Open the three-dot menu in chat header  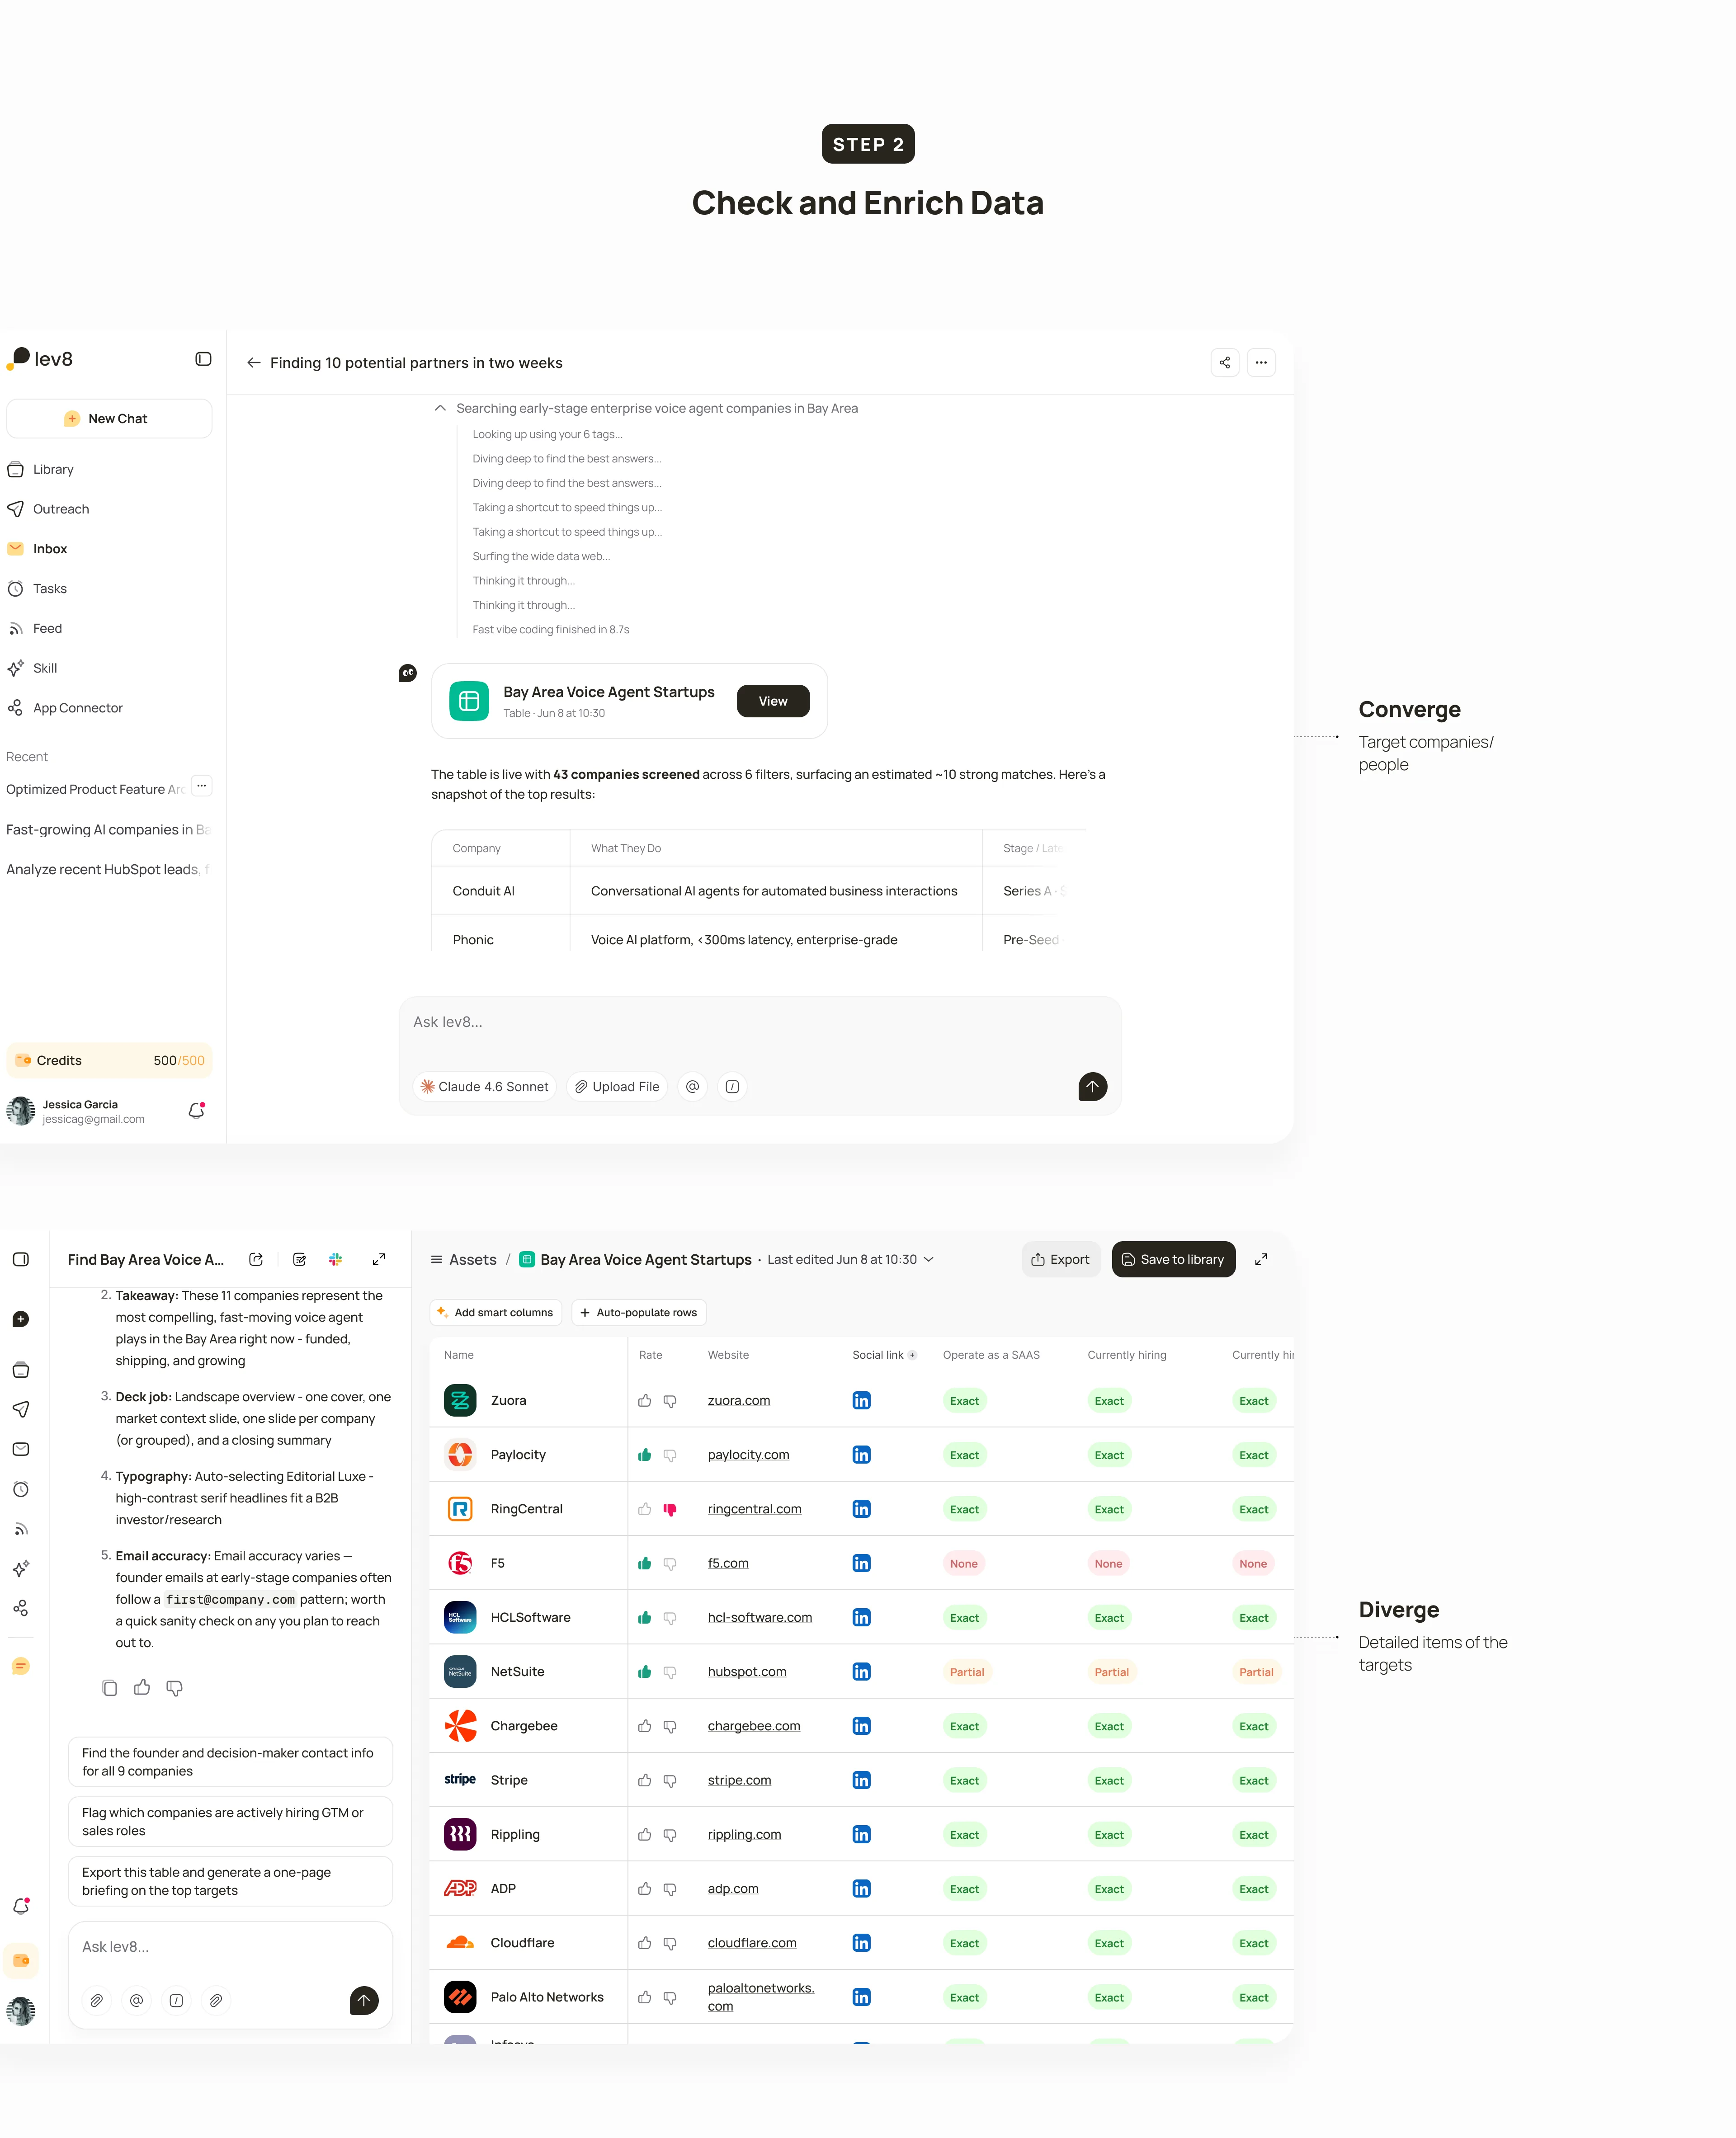[1261, 362]
